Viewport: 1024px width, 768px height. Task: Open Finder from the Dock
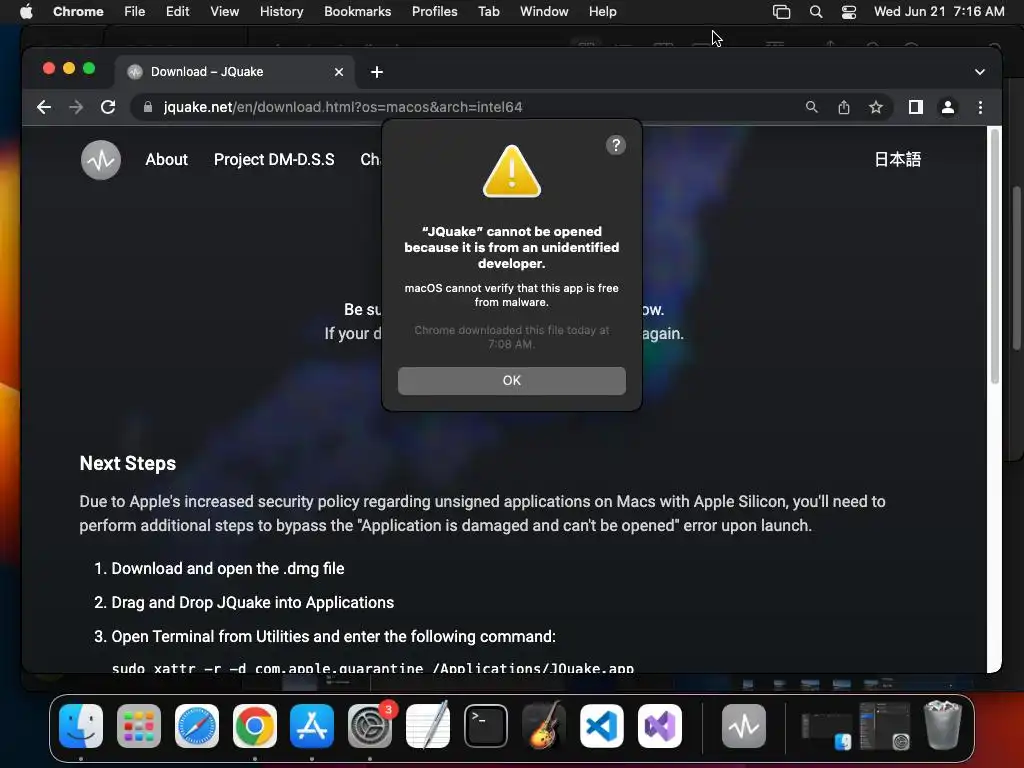pos(81,726)
